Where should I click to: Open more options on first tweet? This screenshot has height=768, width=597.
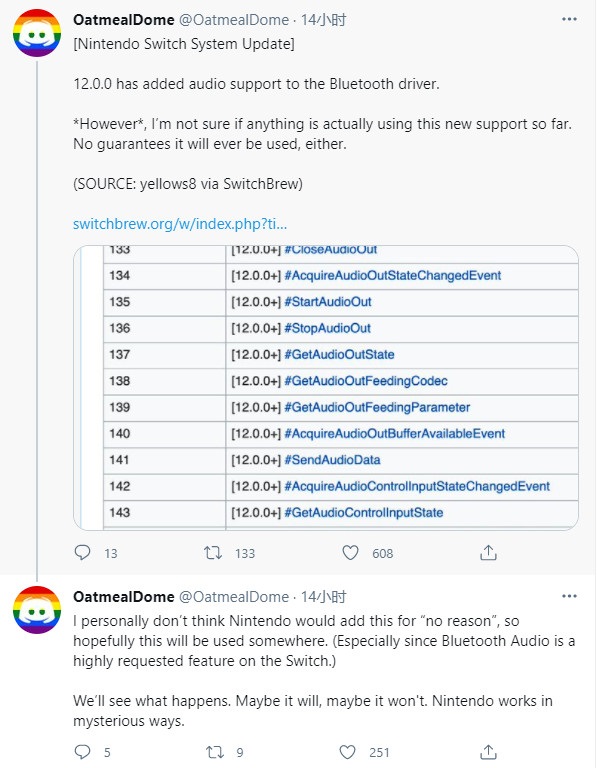pyautogui.click(x=569, y=19)
